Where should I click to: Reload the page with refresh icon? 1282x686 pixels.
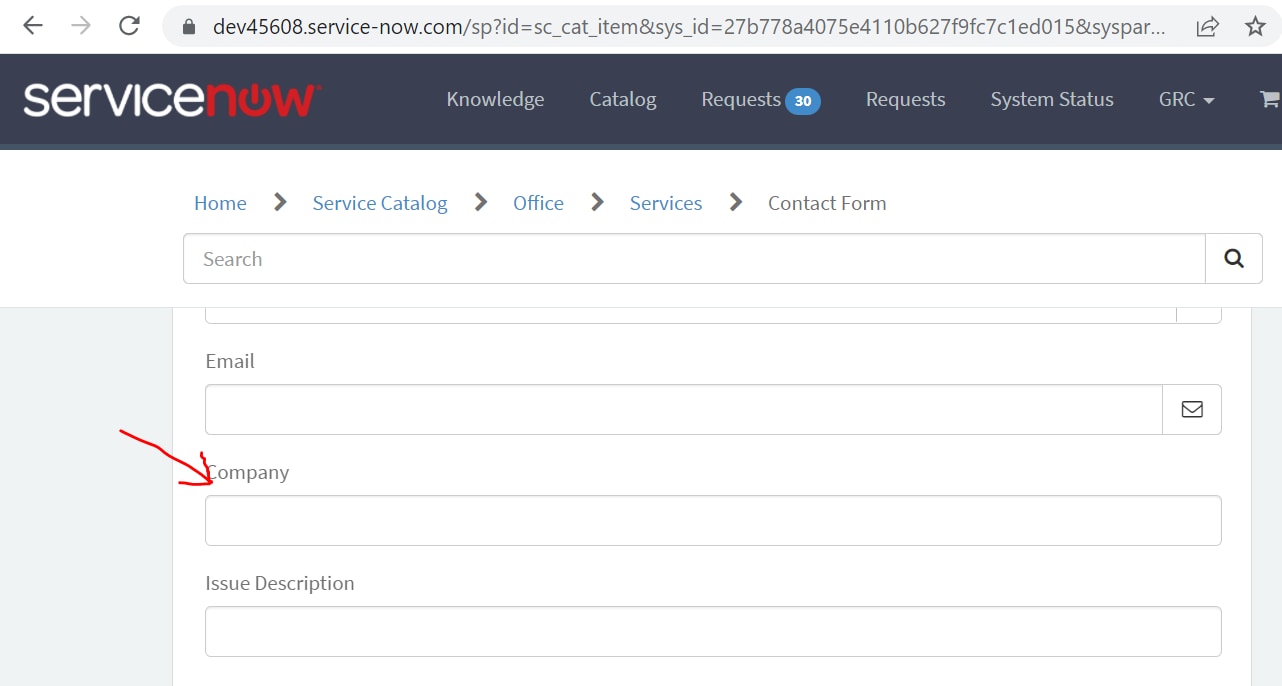(129, 26)
